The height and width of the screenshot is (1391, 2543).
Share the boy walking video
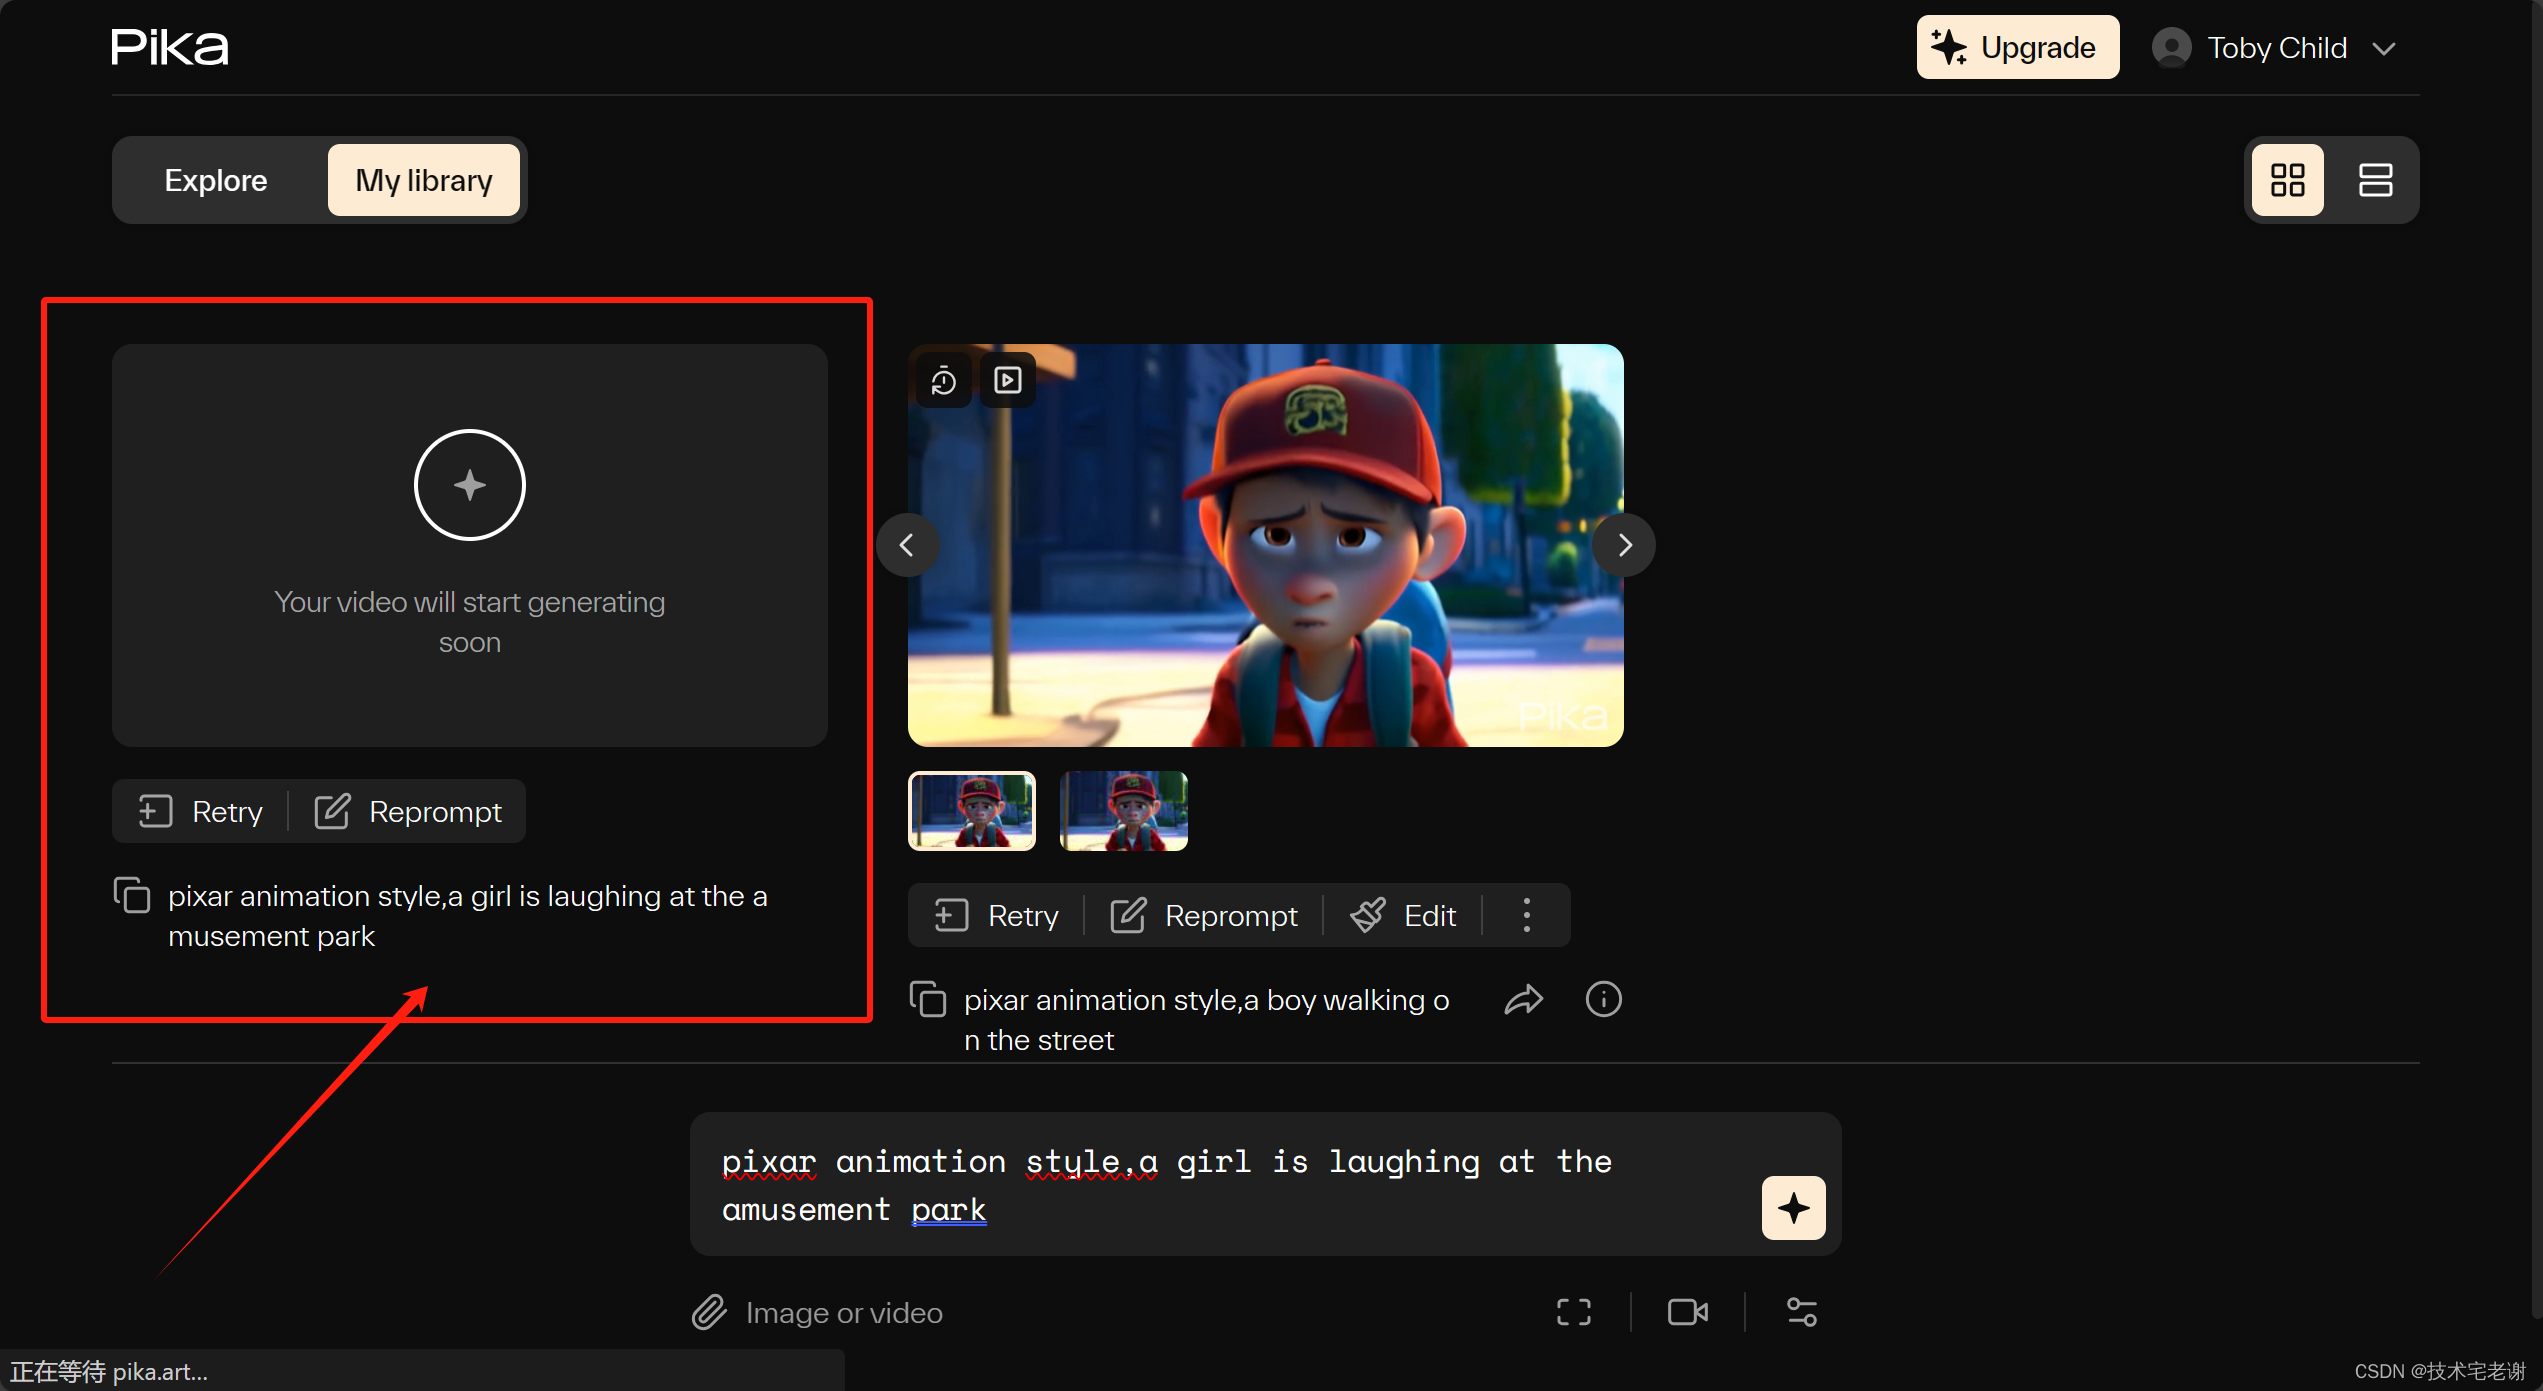point(1523,1000)
